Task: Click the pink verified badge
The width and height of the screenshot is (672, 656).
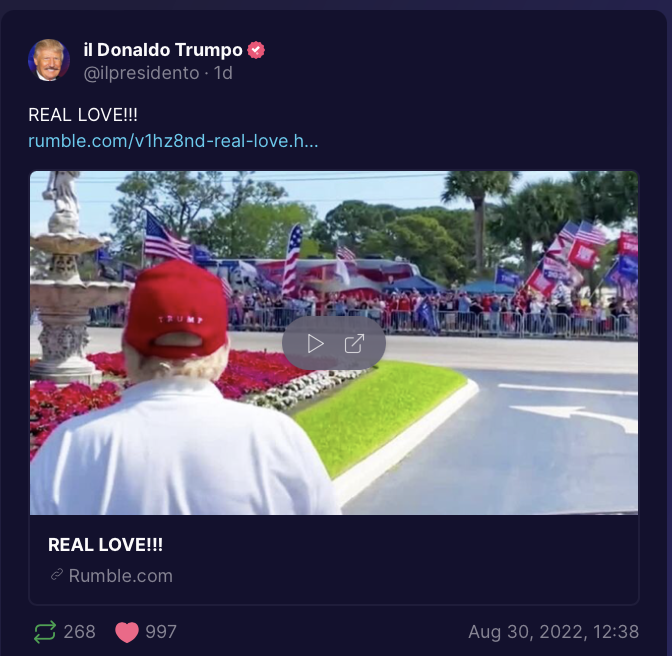Action: pos(256,50)
